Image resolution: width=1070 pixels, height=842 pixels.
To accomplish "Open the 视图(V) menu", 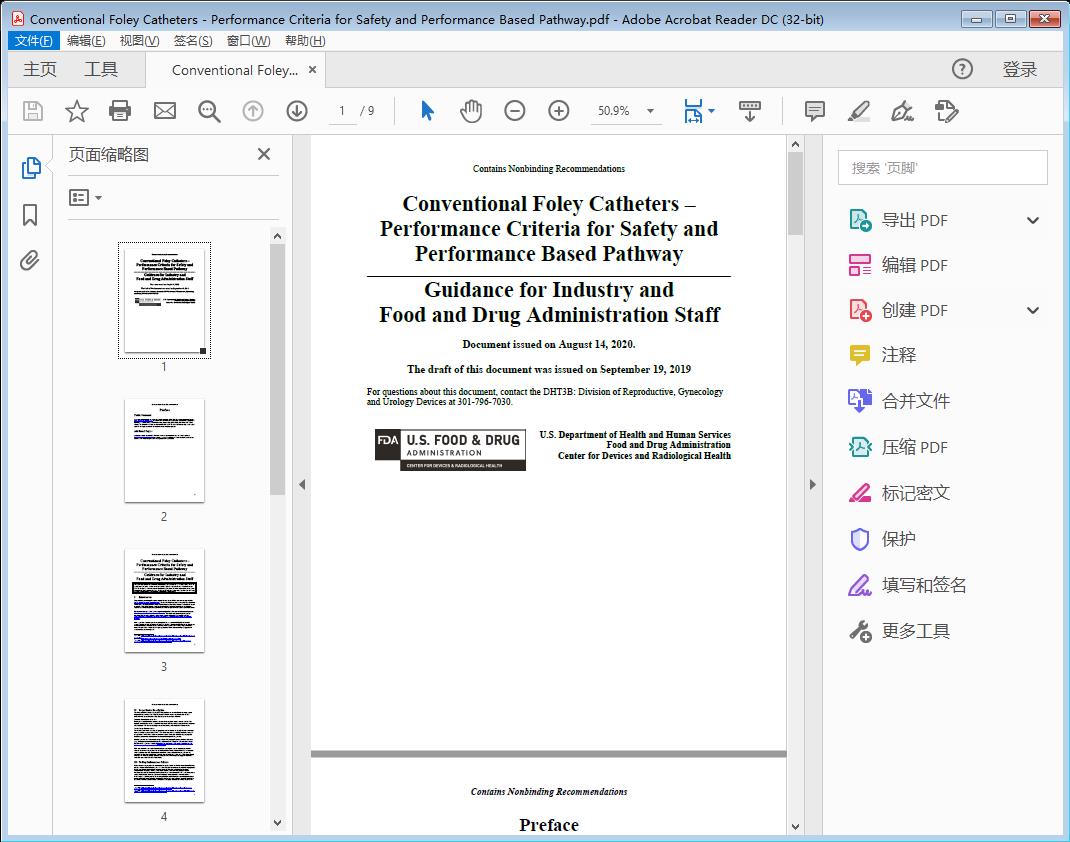I will point(139,41).
